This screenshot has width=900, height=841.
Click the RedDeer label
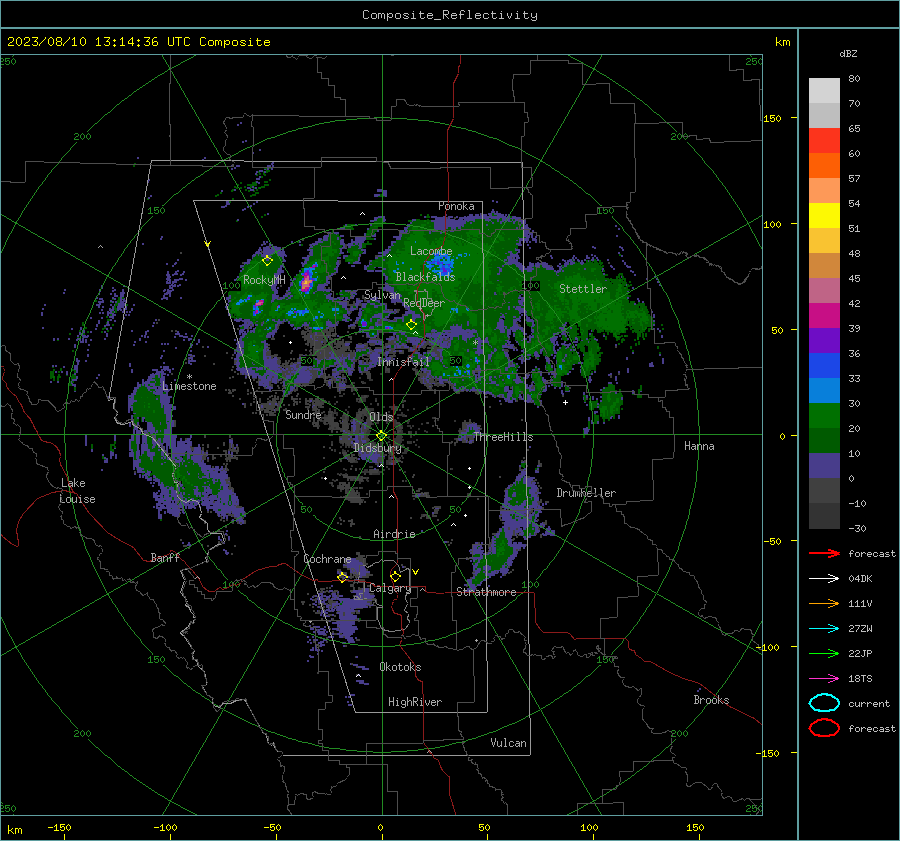[x=424, y=303]
